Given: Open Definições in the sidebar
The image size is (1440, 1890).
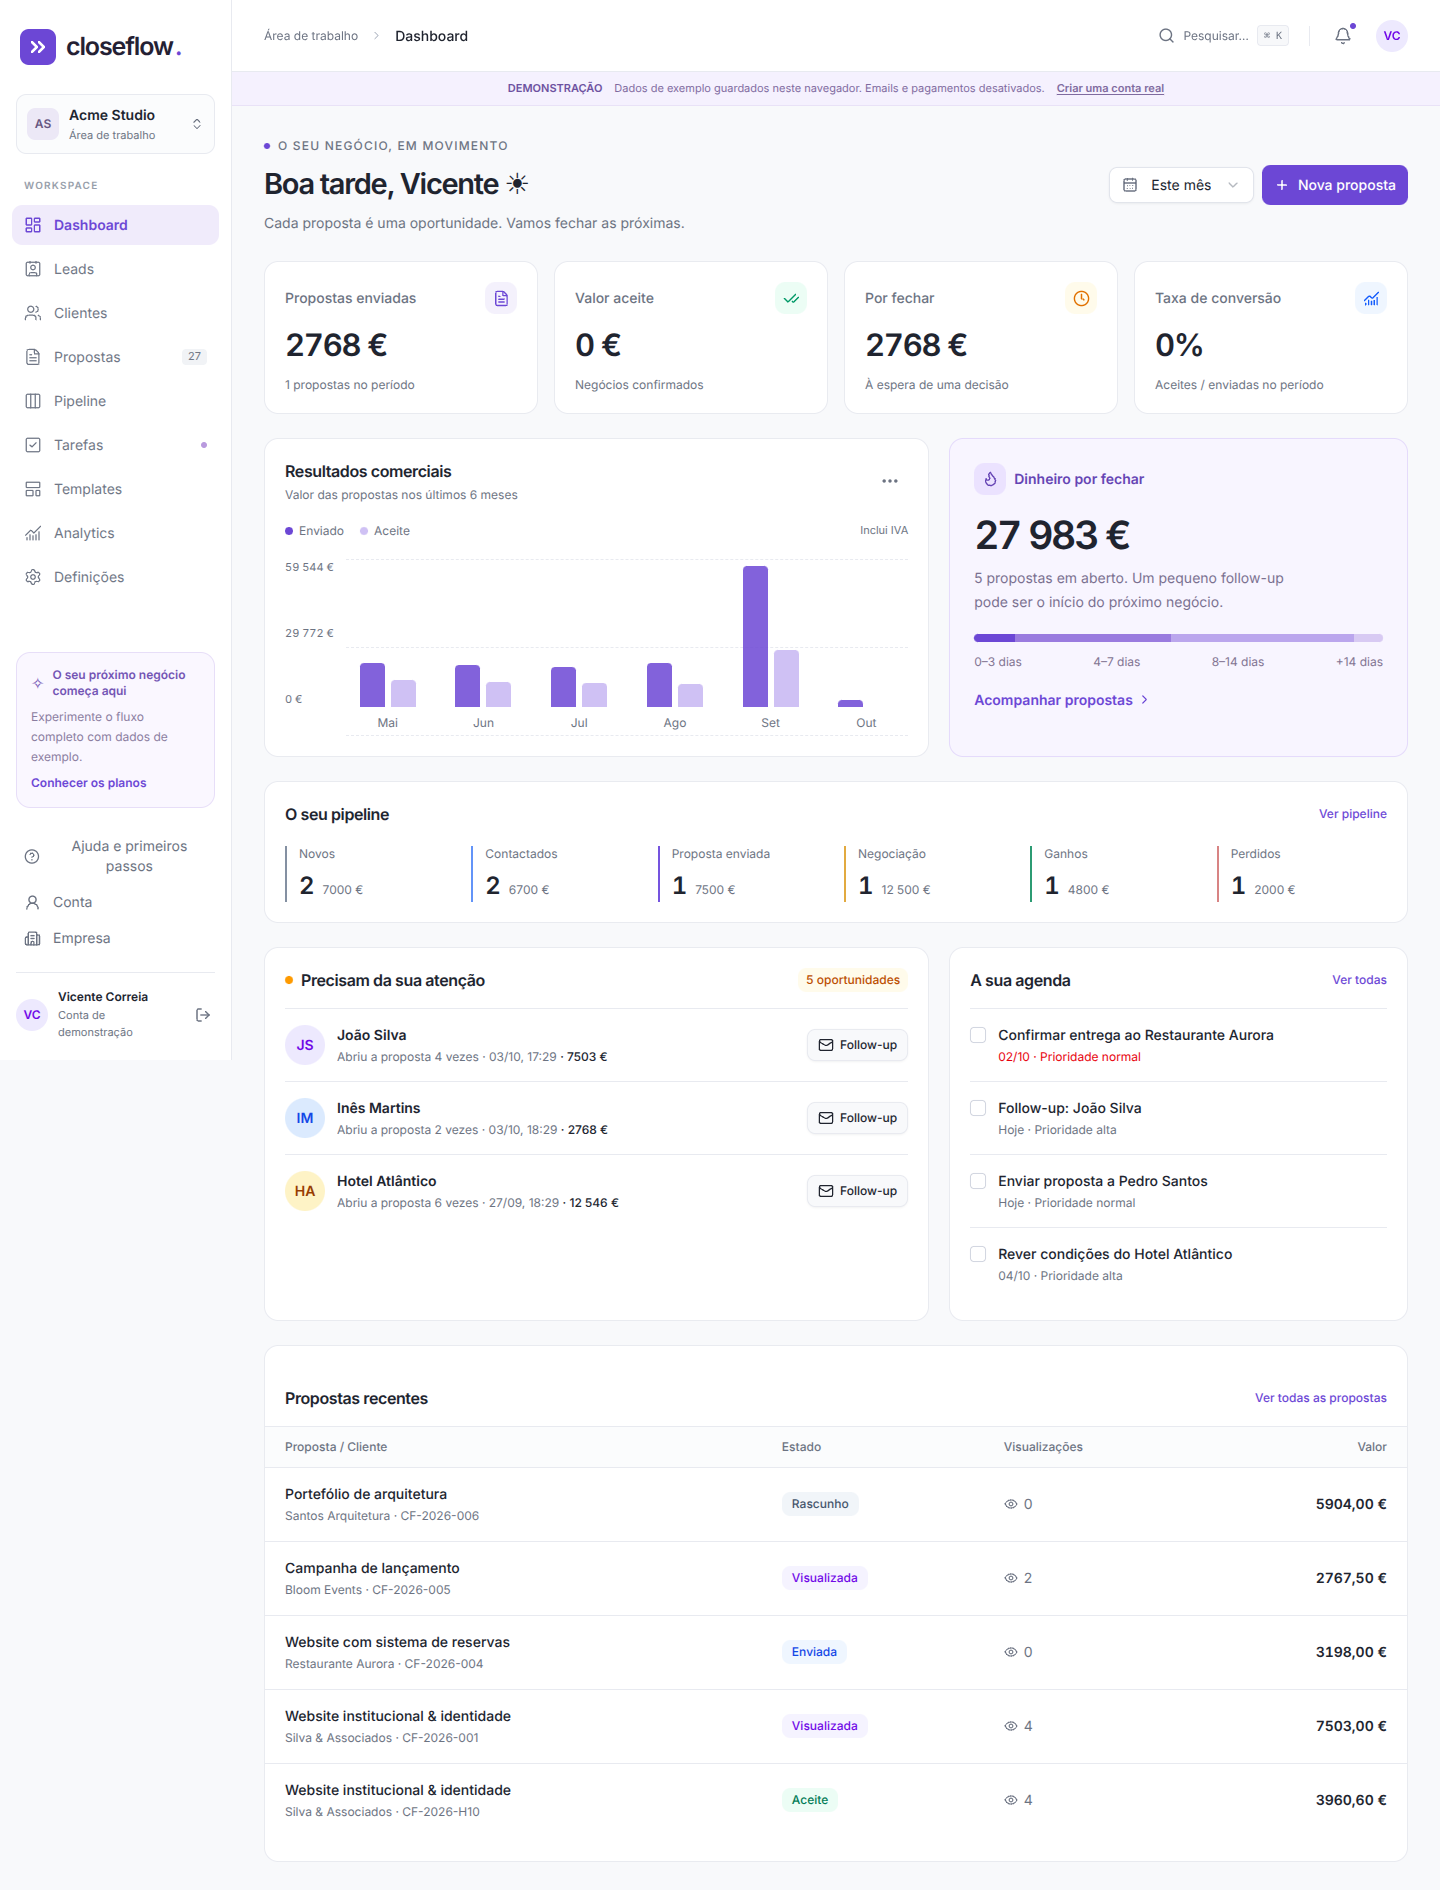Looking at the screenshot, I should 115,577.
